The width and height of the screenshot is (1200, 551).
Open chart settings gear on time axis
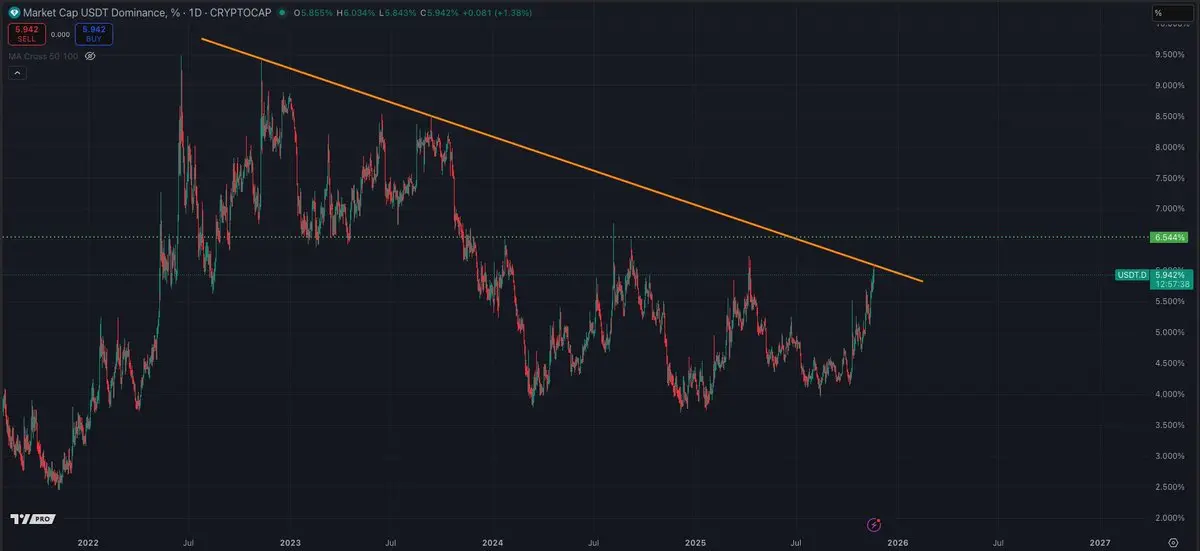click(1171, 543)
